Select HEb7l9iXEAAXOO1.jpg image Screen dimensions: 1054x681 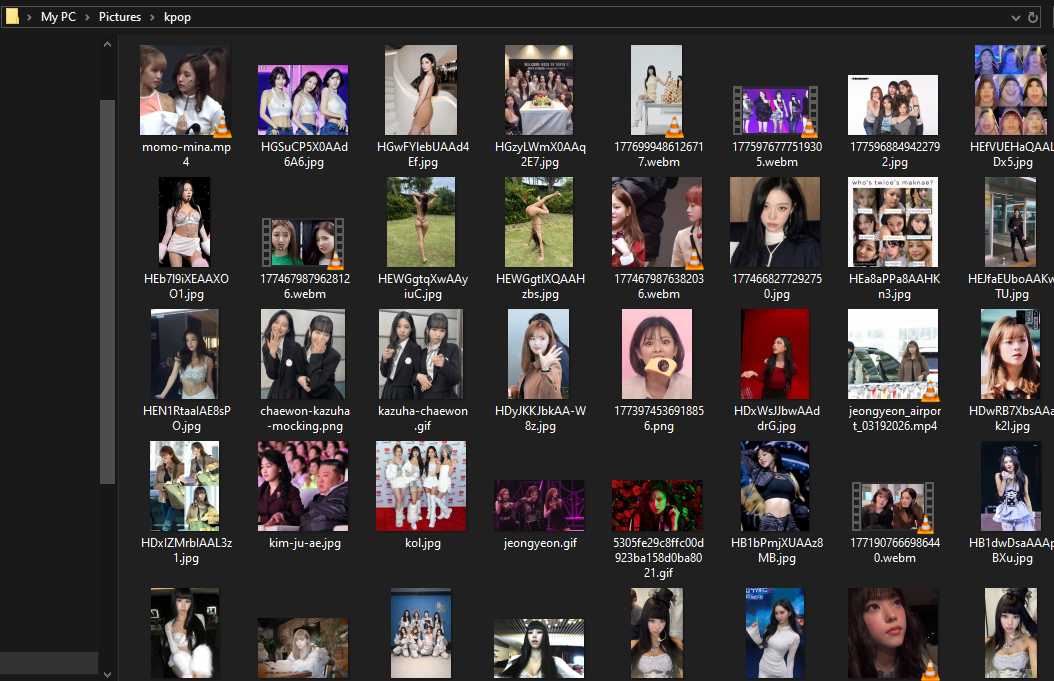point(185,222)
